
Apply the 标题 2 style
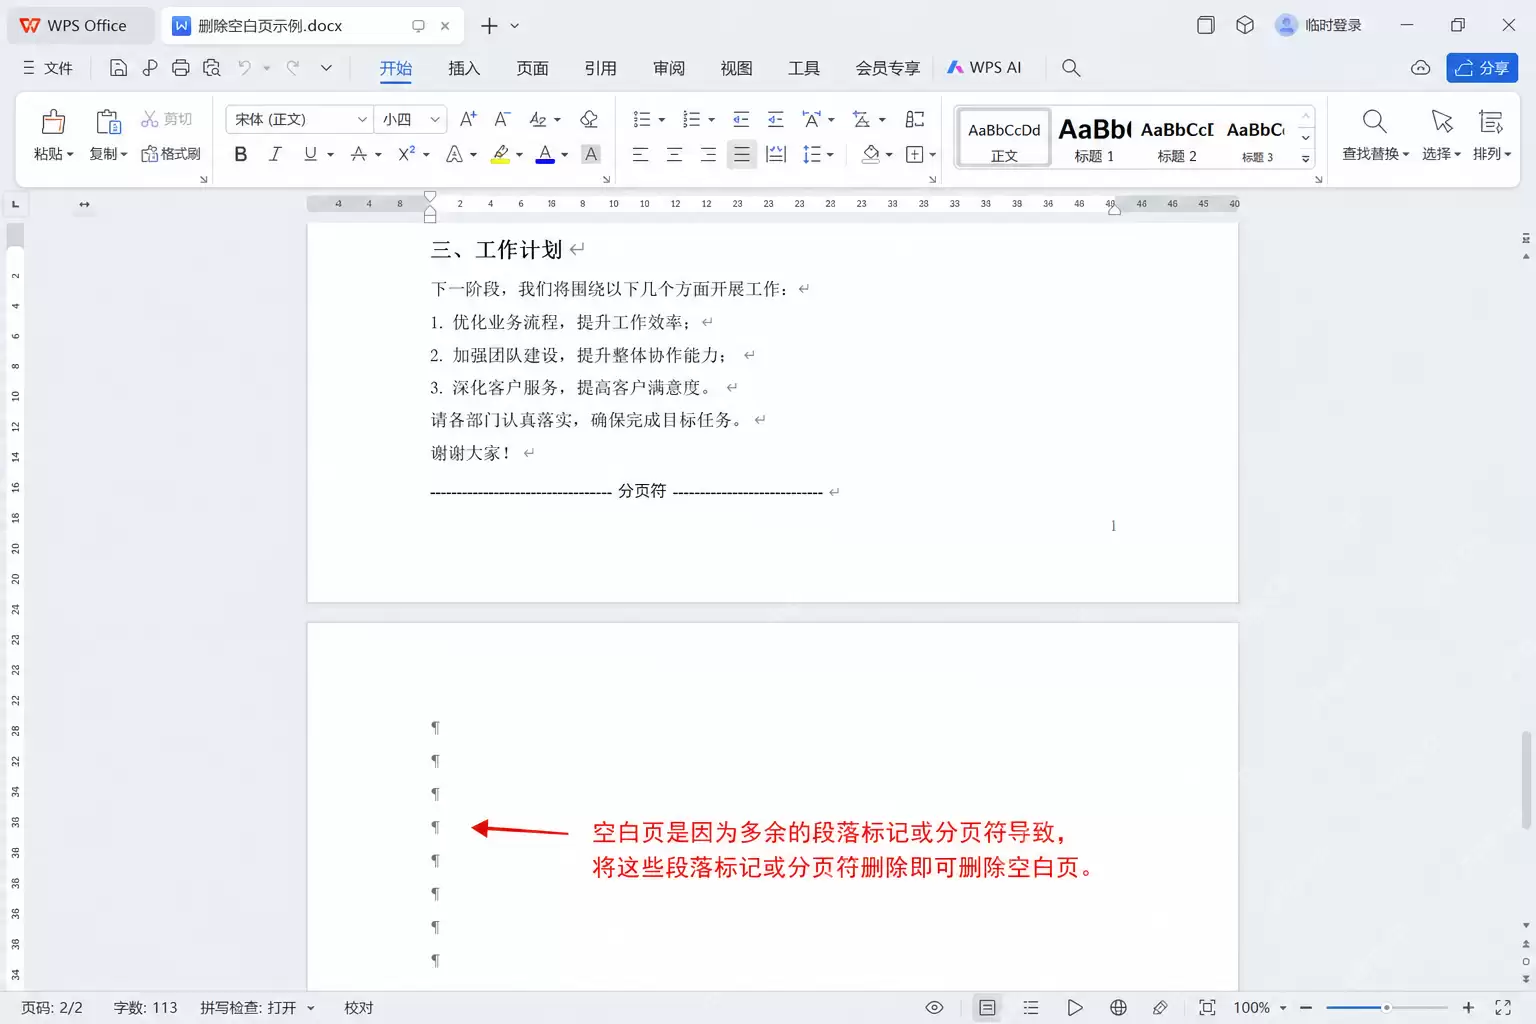coord(1177,138)
